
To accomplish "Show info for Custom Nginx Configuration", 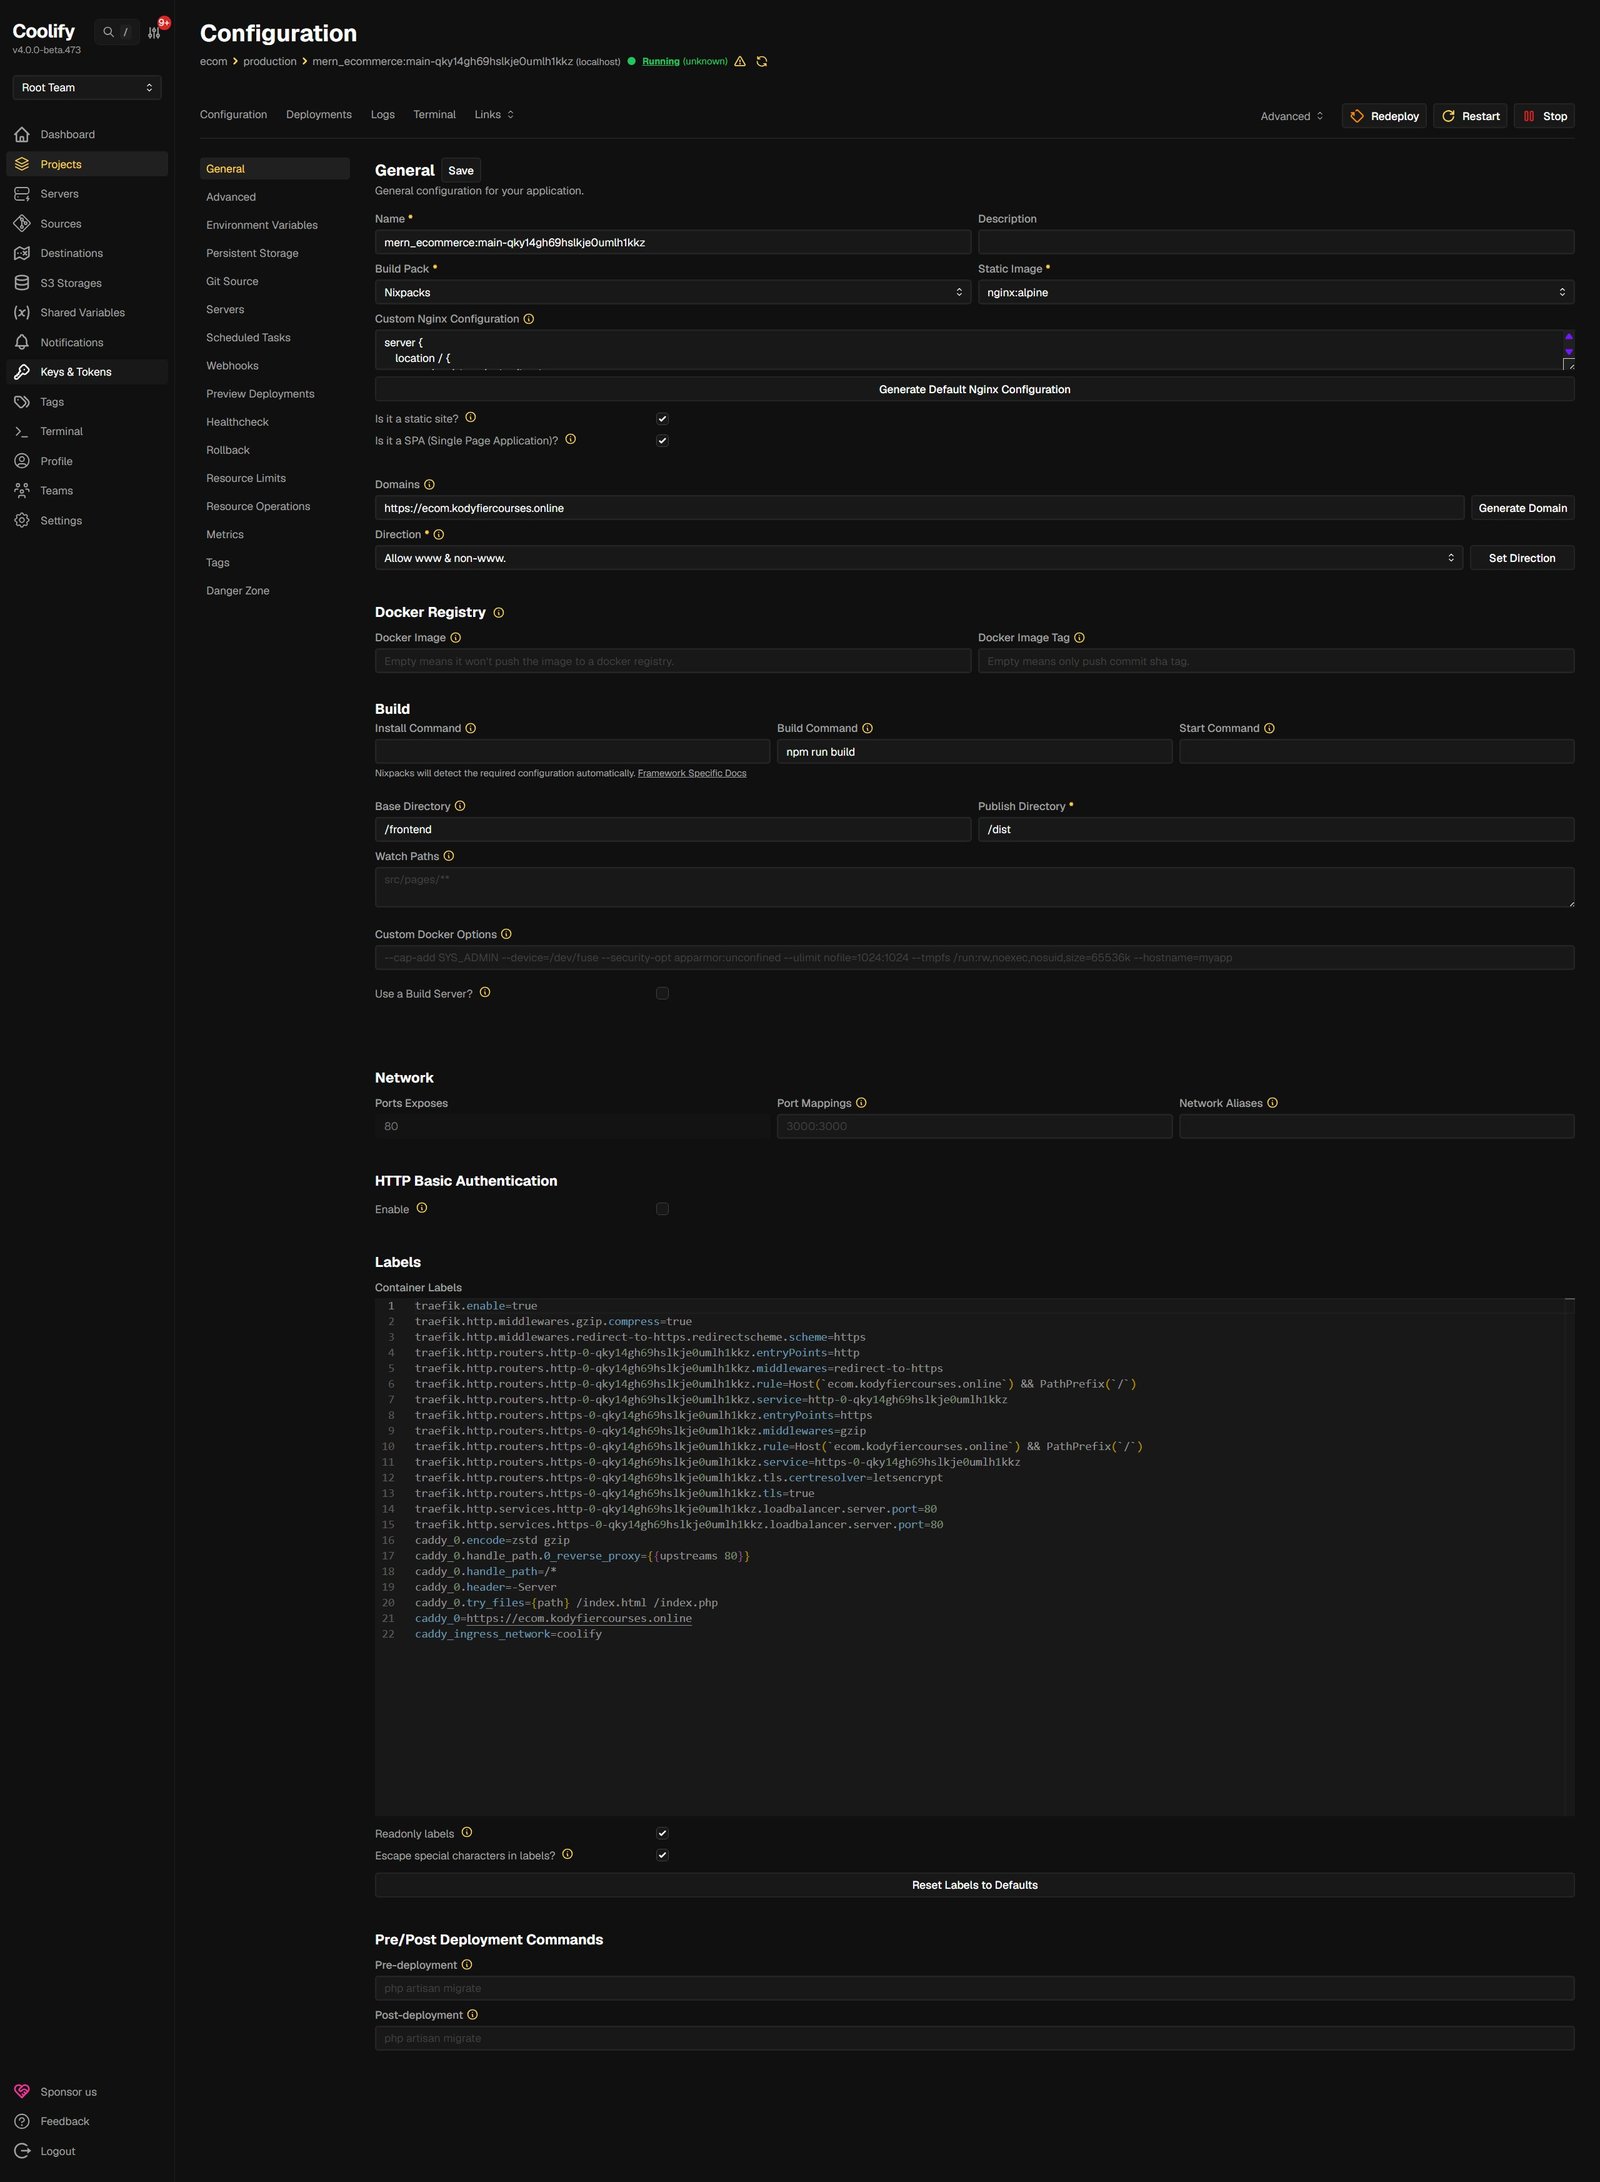I will 529,319.
